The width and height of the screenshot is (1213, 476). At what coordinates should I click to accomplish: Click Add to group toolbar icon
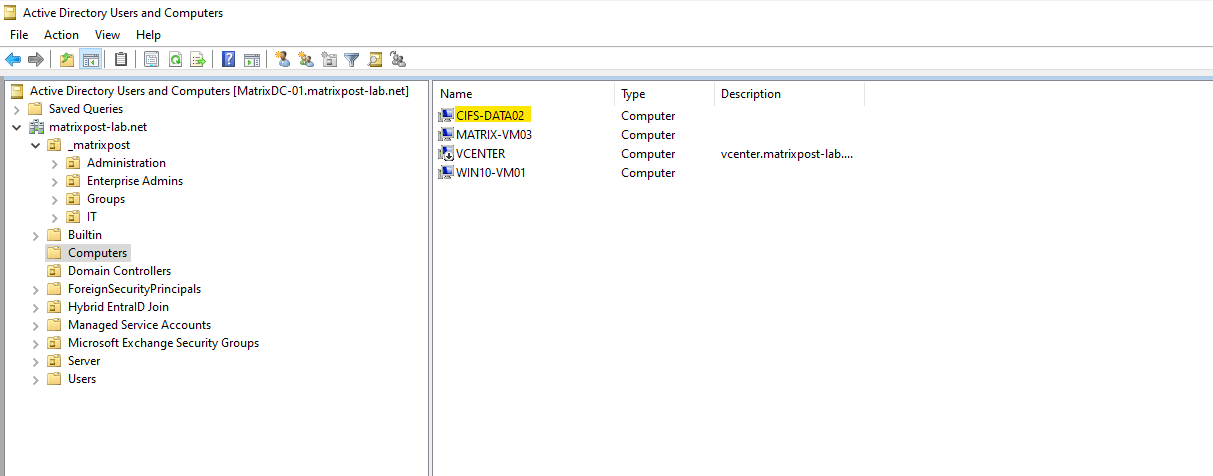pos(398,60)
